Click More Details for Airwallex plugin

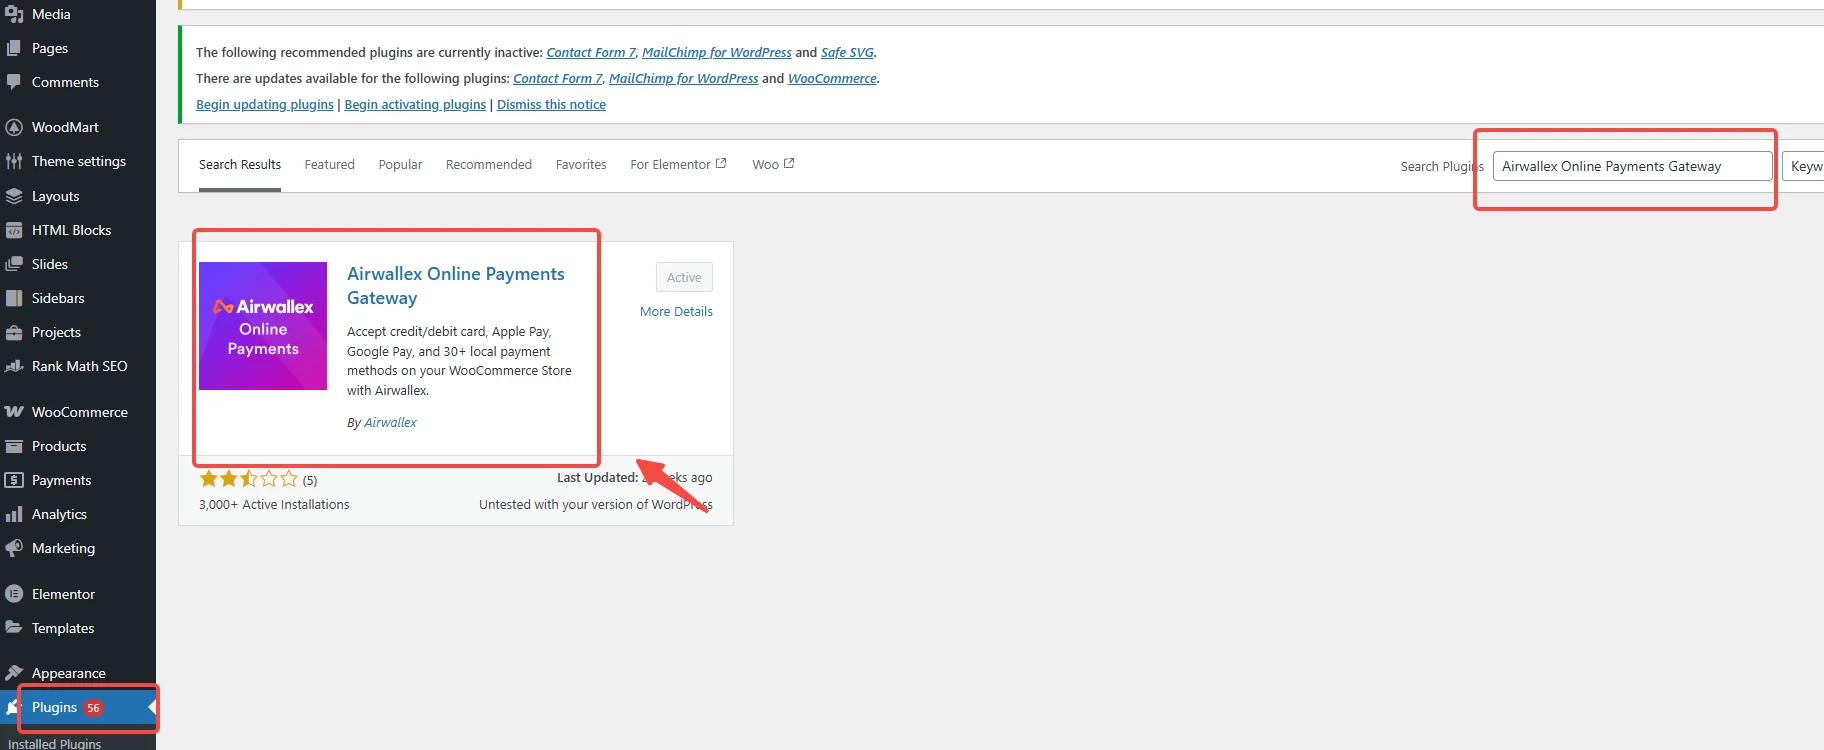(676, 312)
